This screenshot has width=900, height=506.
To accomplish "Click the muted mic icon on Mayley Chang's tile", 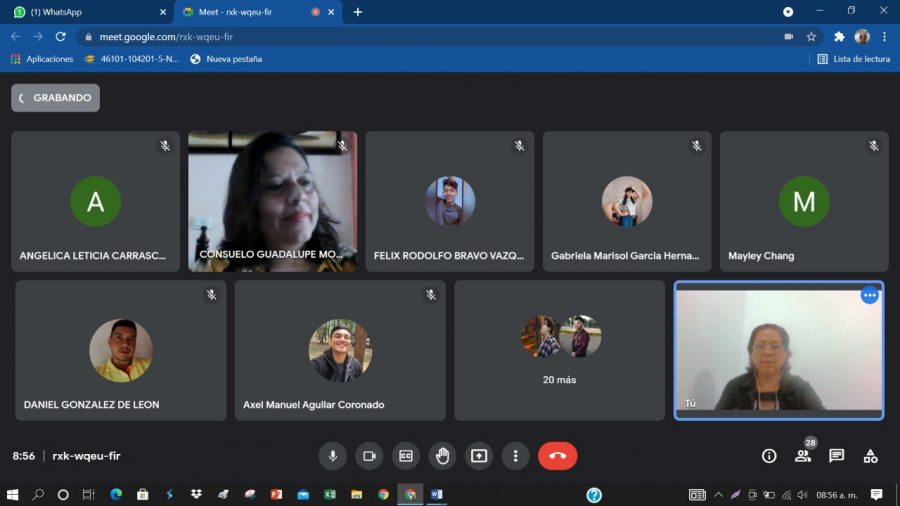I will 874,146.
